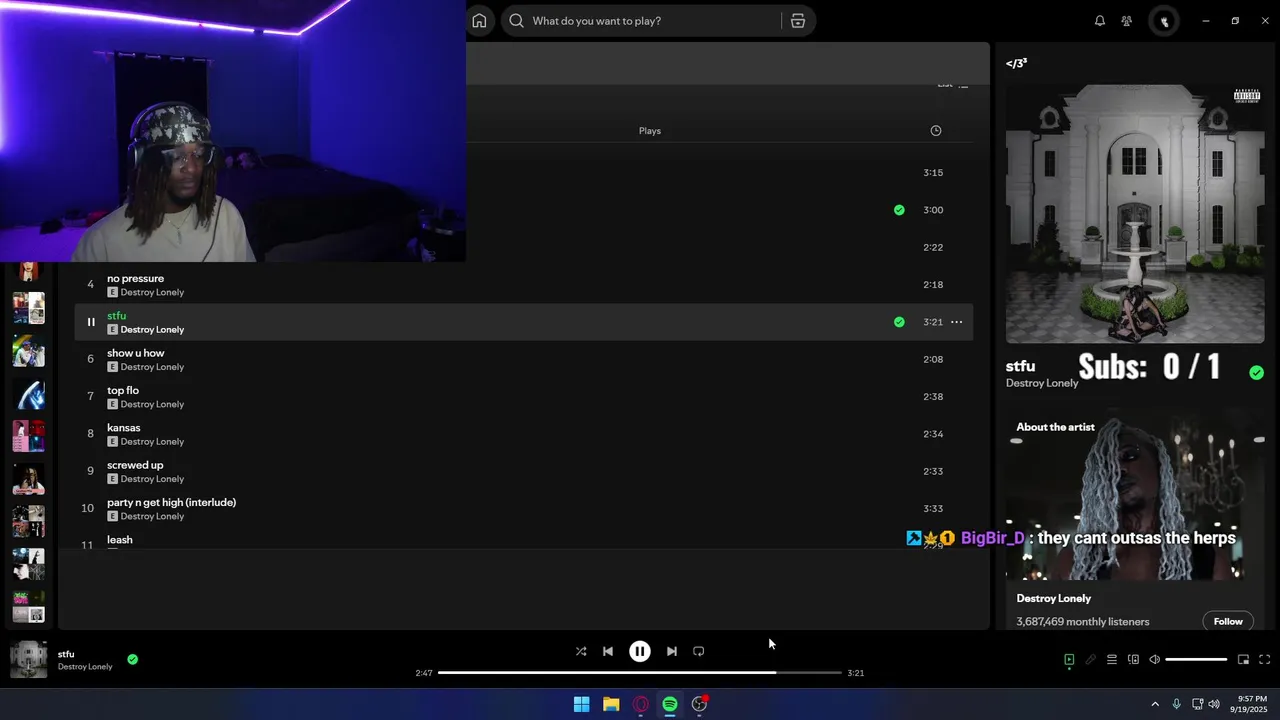Open the playback queue
This screenshot has height=720, width=1280.
(1112, 660)
